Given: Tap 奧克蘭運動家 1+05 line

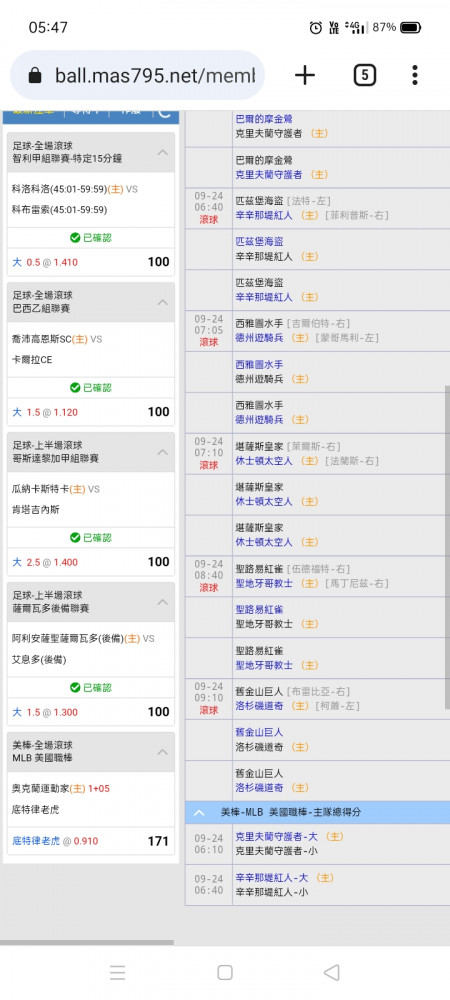Looking at the screenshot, I should (x=62, y=789).
